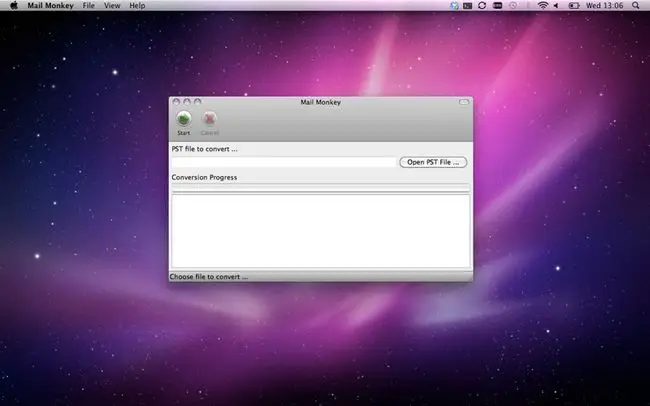
Task: Click the Wed 13:06 menu bar clock
Action: 604,5
